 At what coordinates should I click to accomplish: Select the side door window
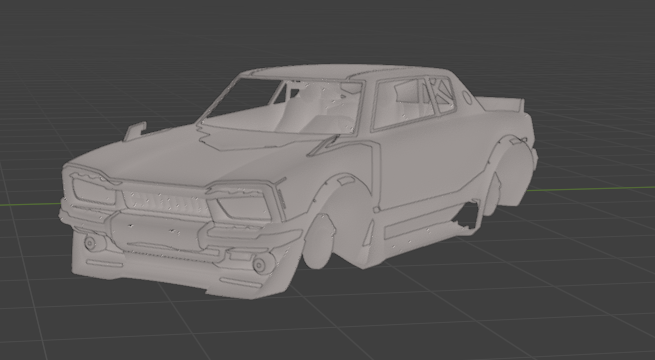click(402, 103)
